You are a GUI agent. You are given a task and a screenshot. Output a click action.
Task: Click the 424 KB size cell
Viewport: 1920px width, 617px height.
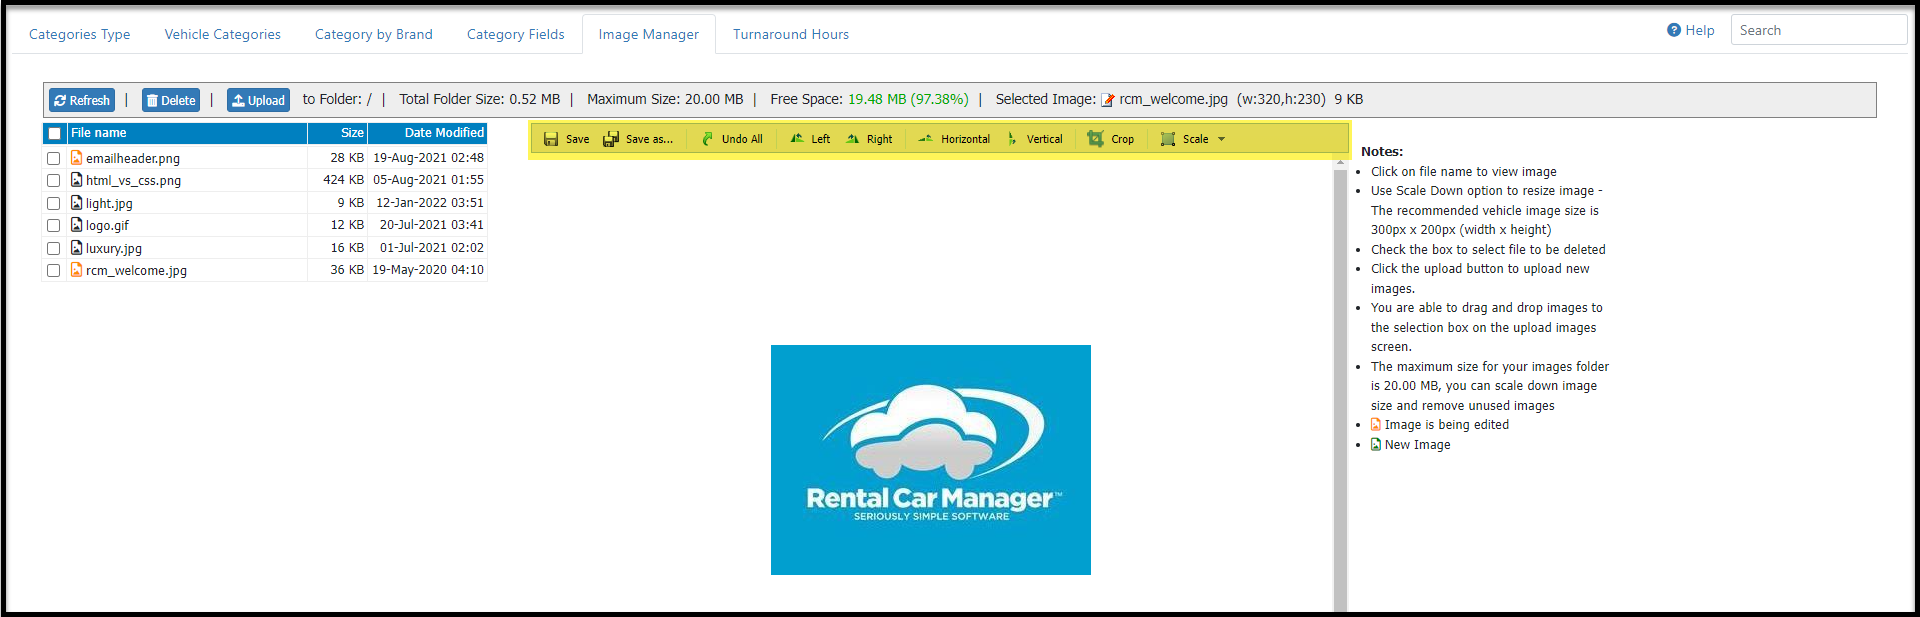pos(343,180)
